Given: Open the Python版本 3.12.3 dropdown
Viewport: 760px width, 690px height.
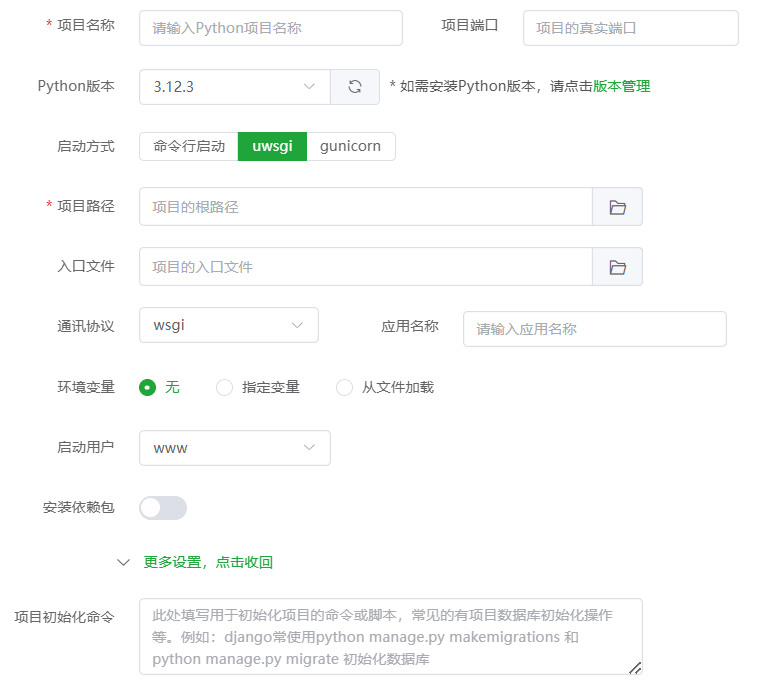Looking at the screenshot, I should pos(235,87).
